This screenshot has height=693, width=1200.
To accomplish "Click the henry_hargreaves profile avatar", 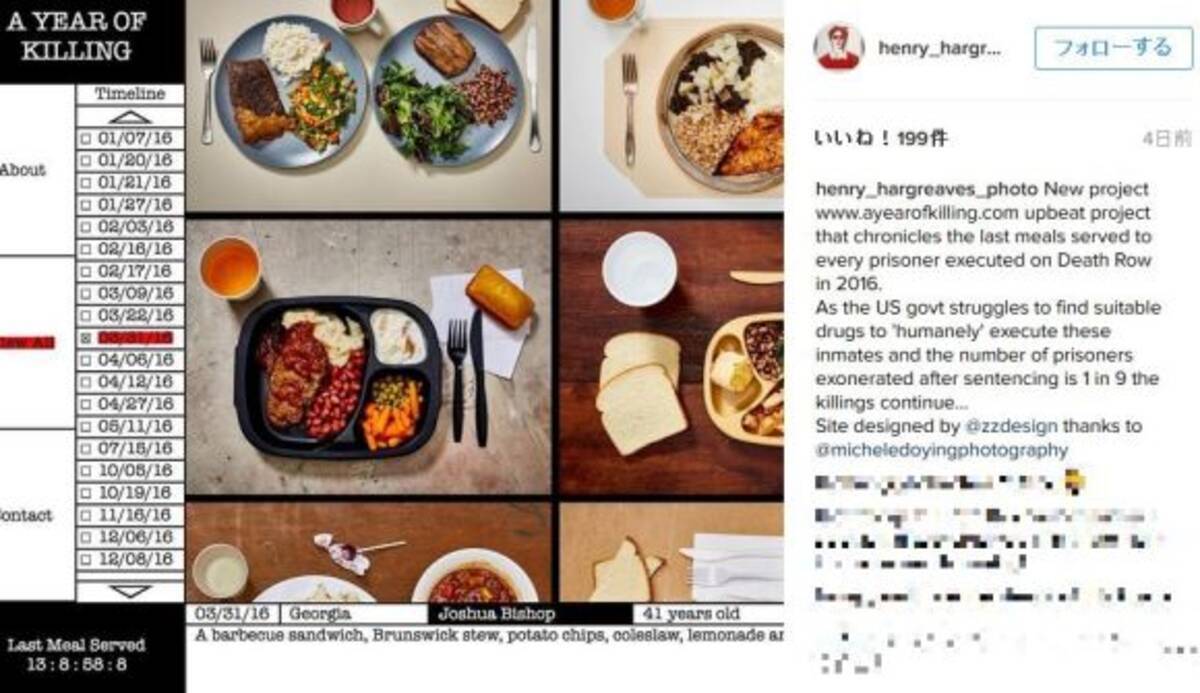I will [x=838, y=47].
